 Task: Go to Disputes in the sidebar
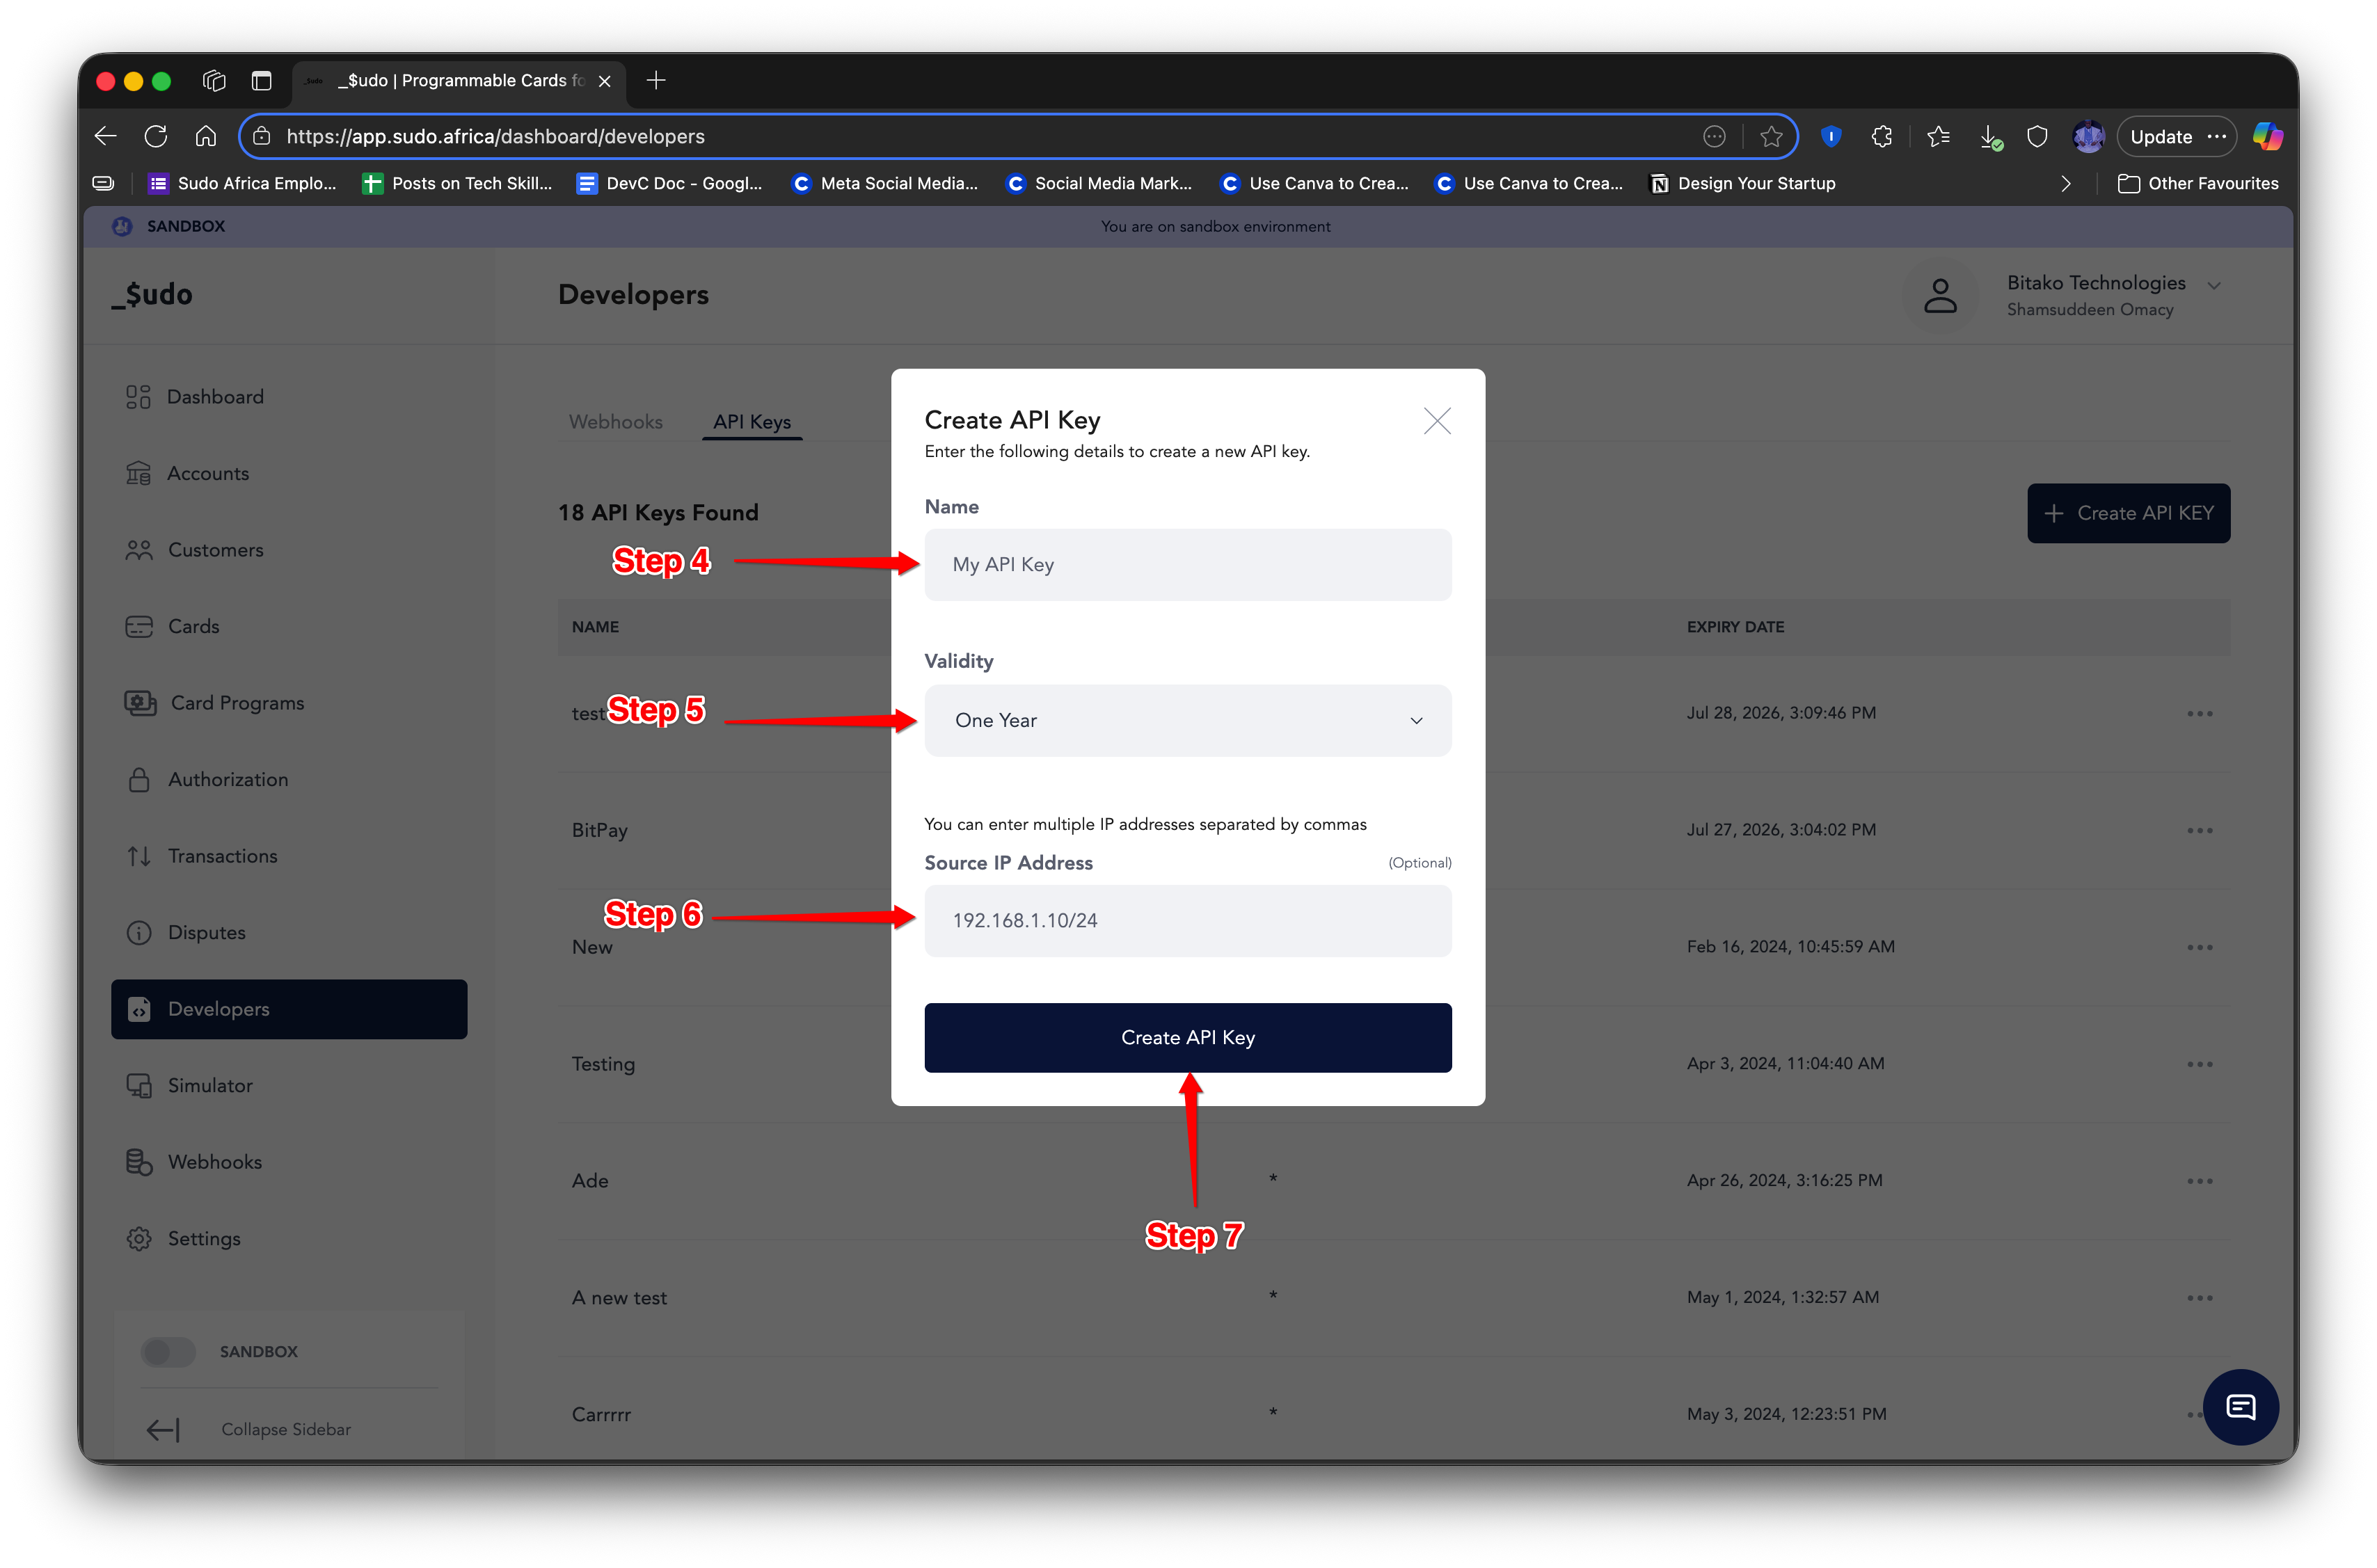[x=206, y=932]
